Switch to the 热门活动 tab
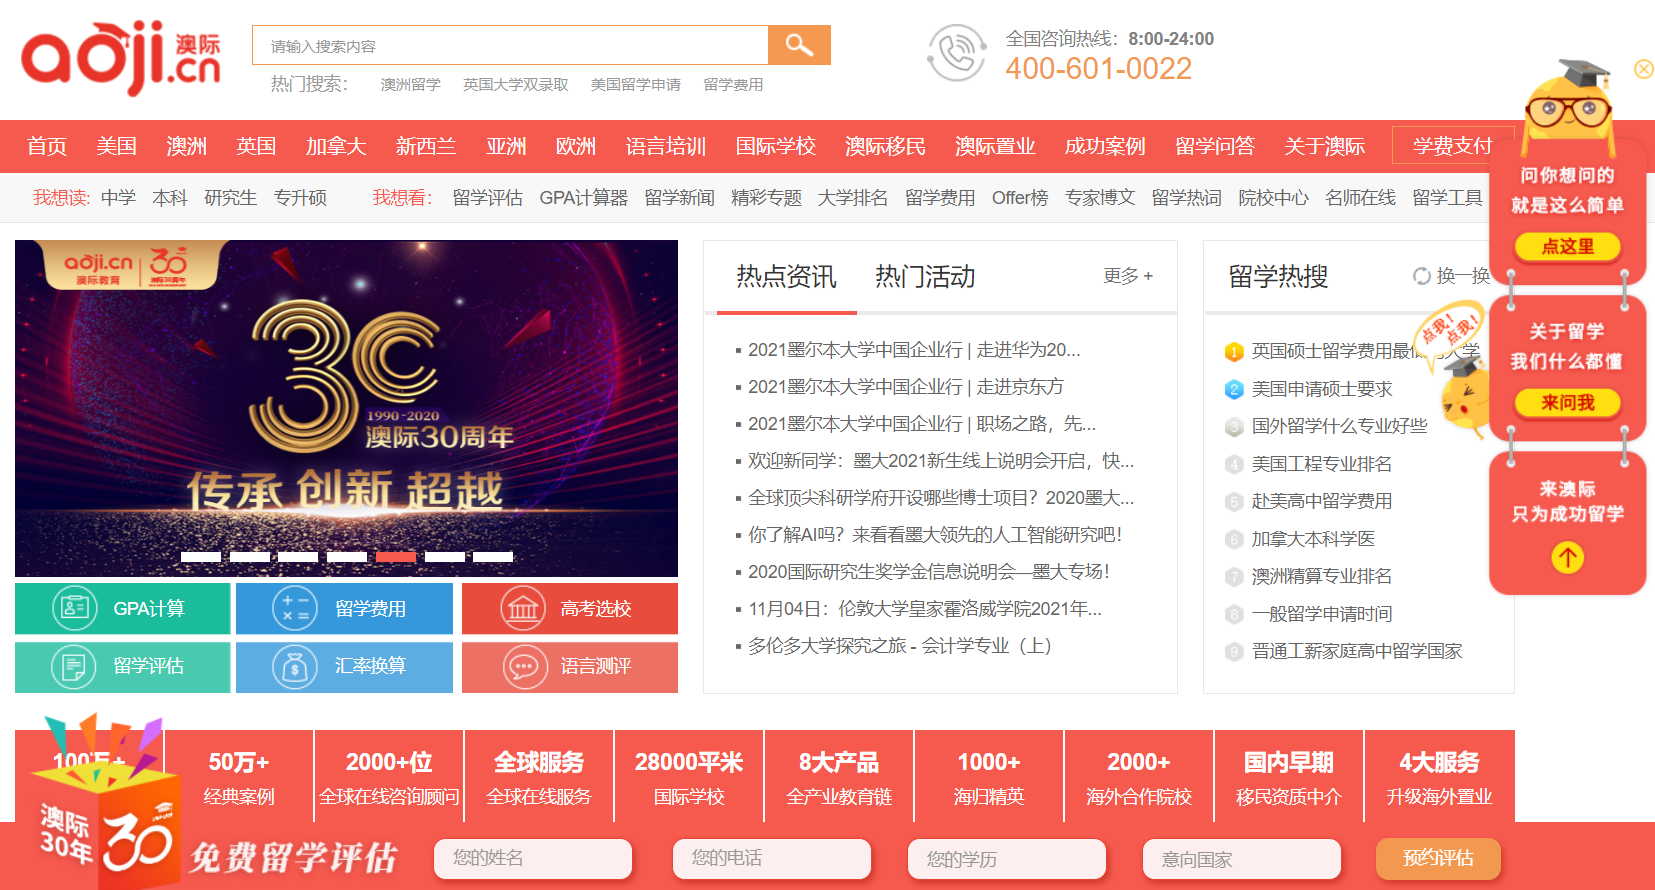Image resolution: width=1655 pixels, height=890 pixels. tap(925, 277)
